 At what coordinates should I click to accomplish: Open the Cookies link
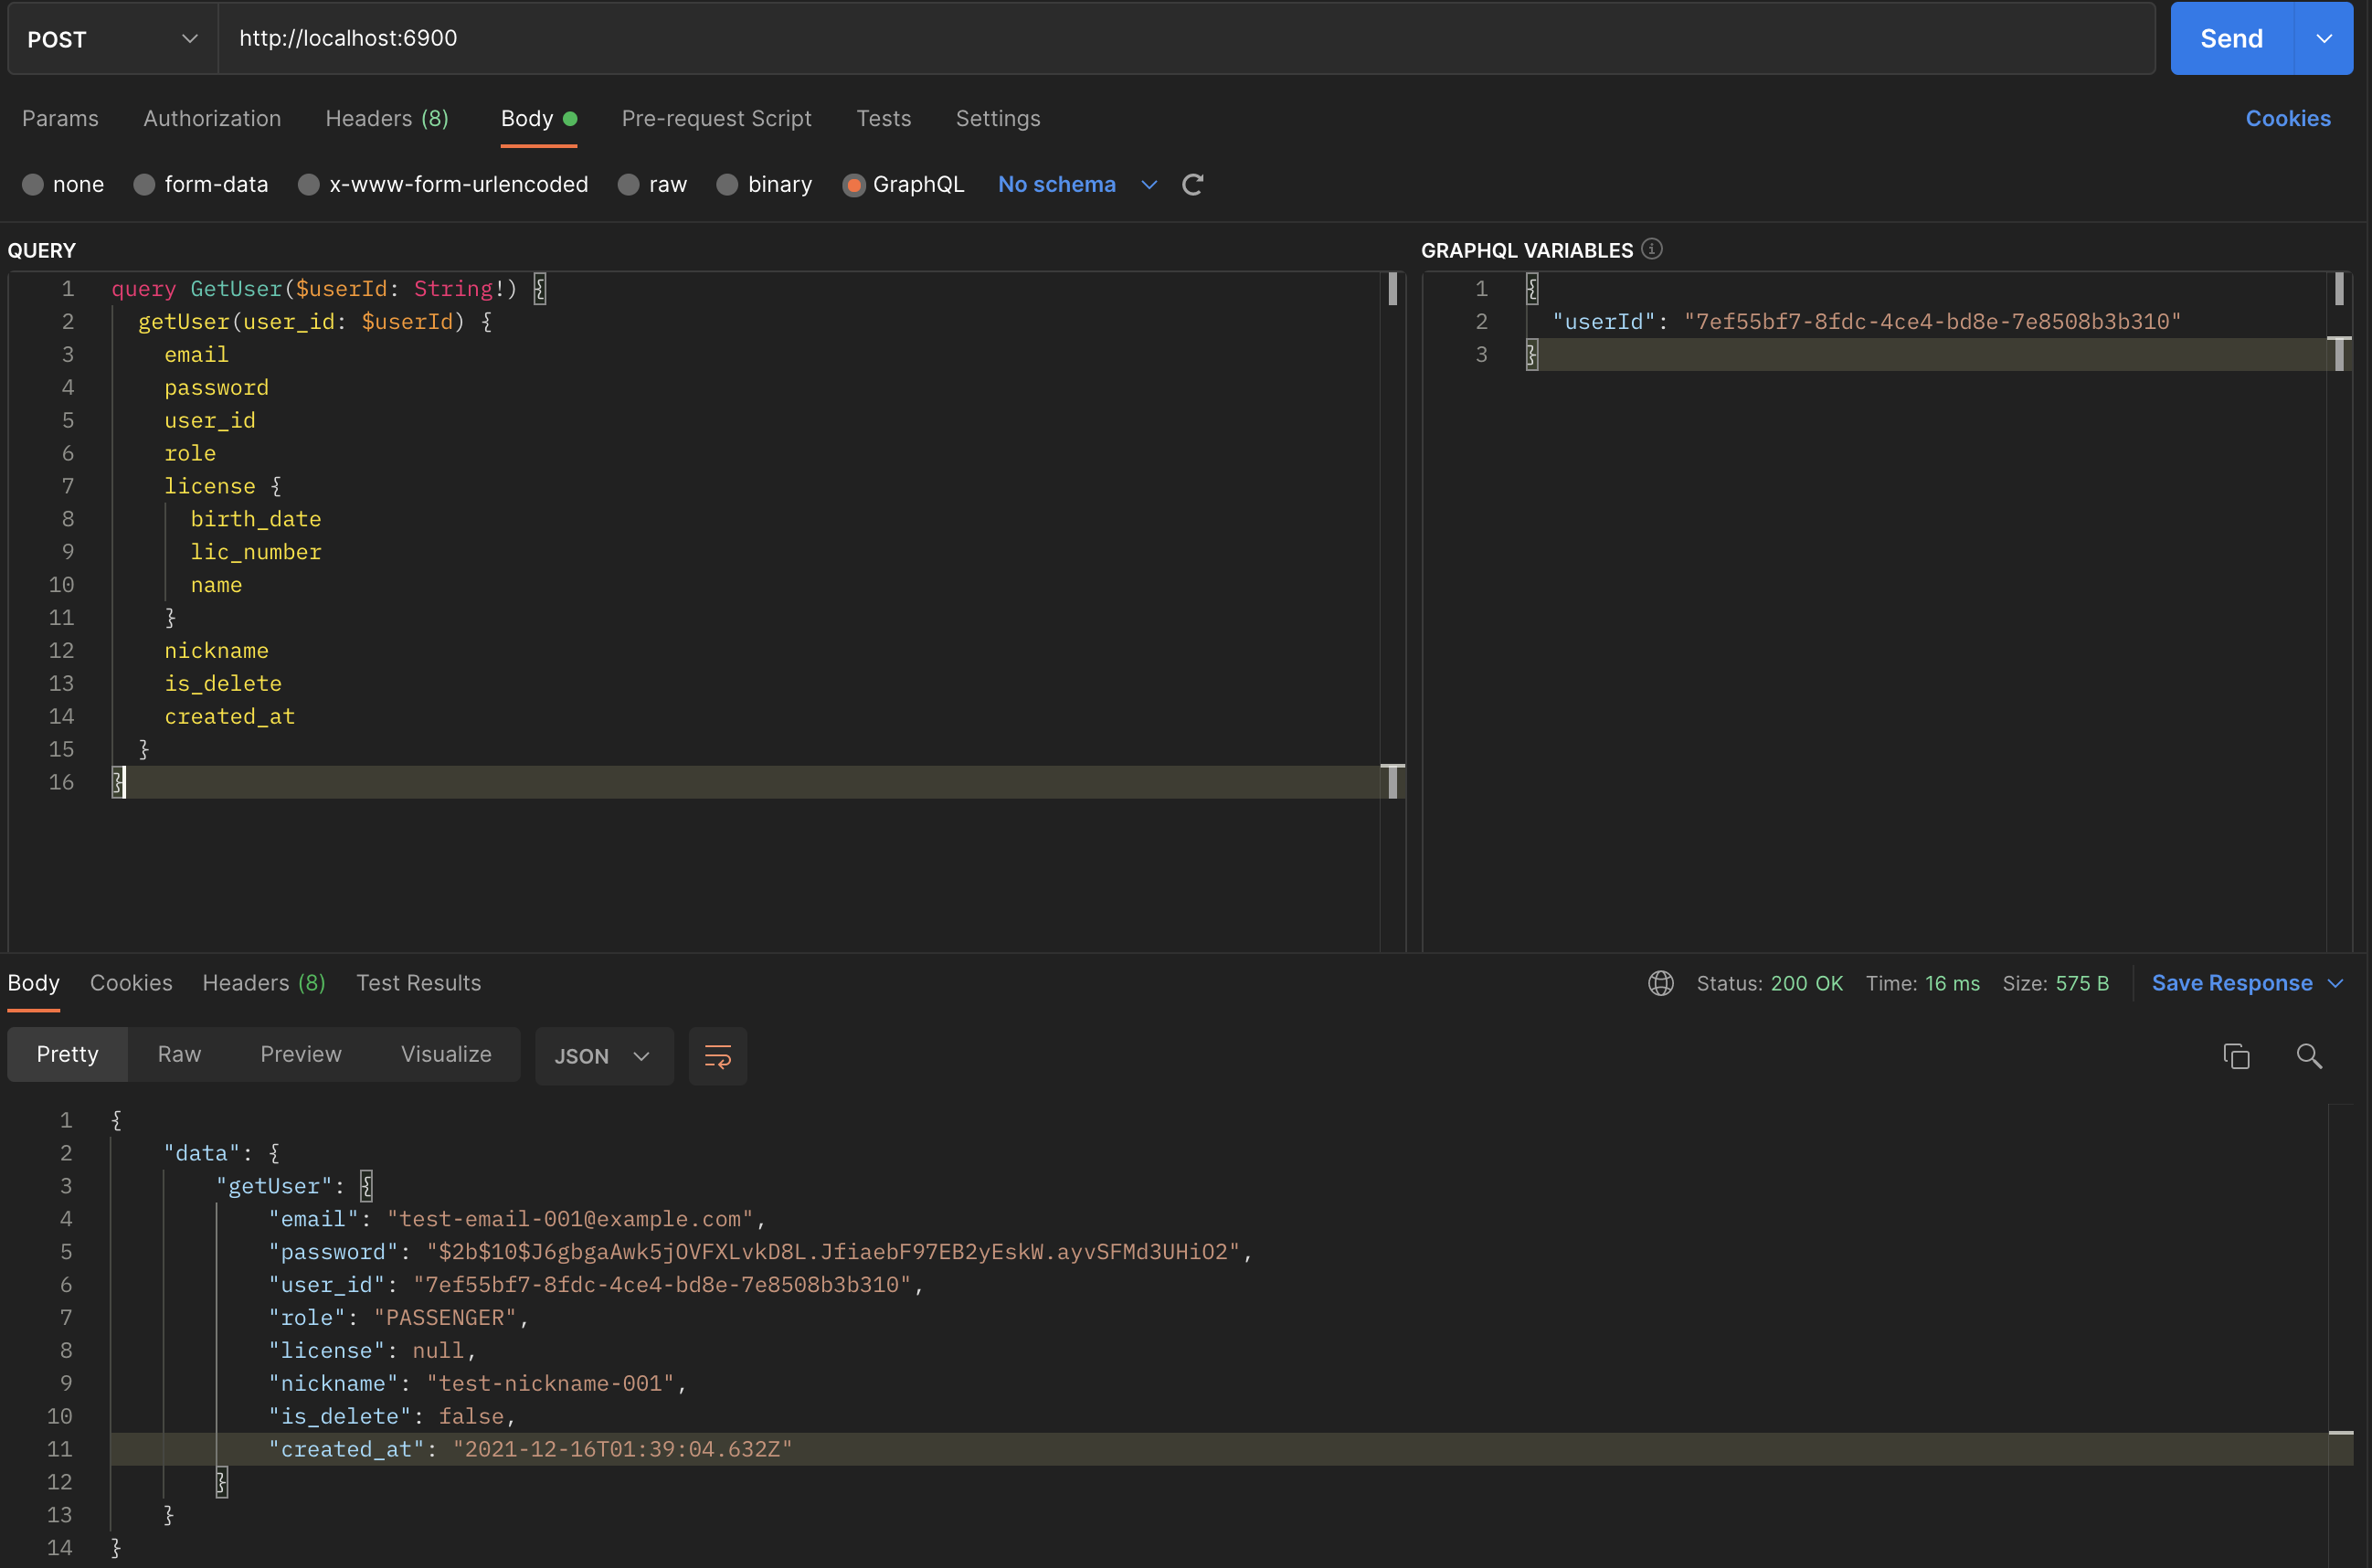click(x=2287, y=119)
